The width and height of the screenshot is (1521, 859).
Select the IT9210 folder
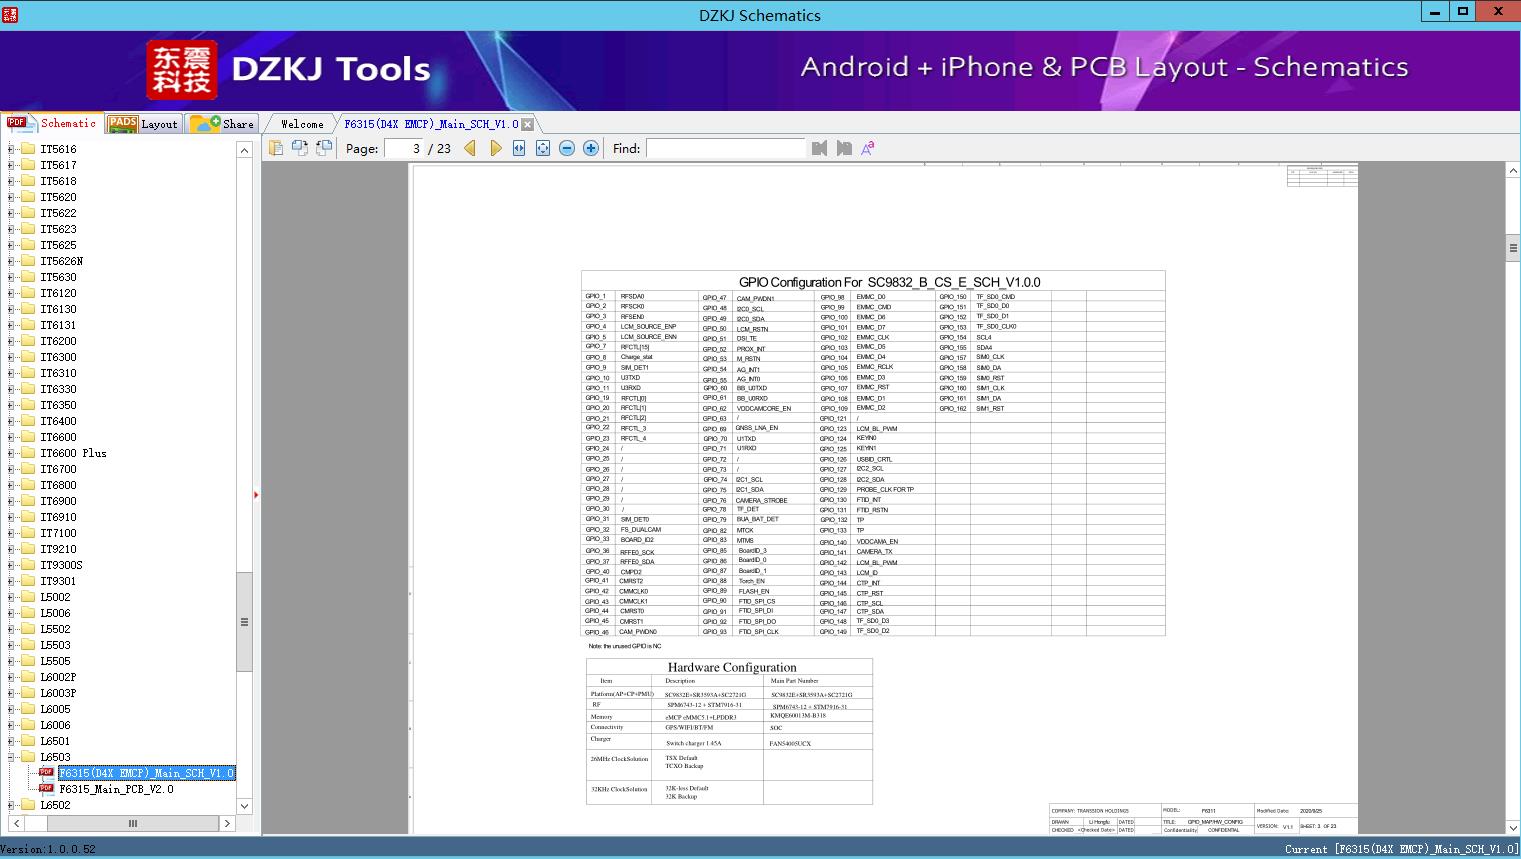58,549
